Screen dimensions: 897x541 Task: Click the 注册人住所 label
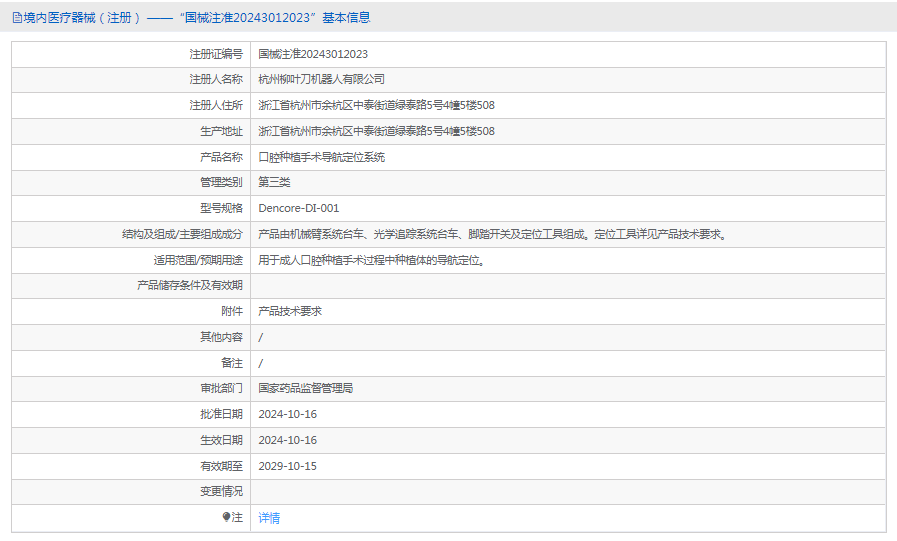(216, 105)
